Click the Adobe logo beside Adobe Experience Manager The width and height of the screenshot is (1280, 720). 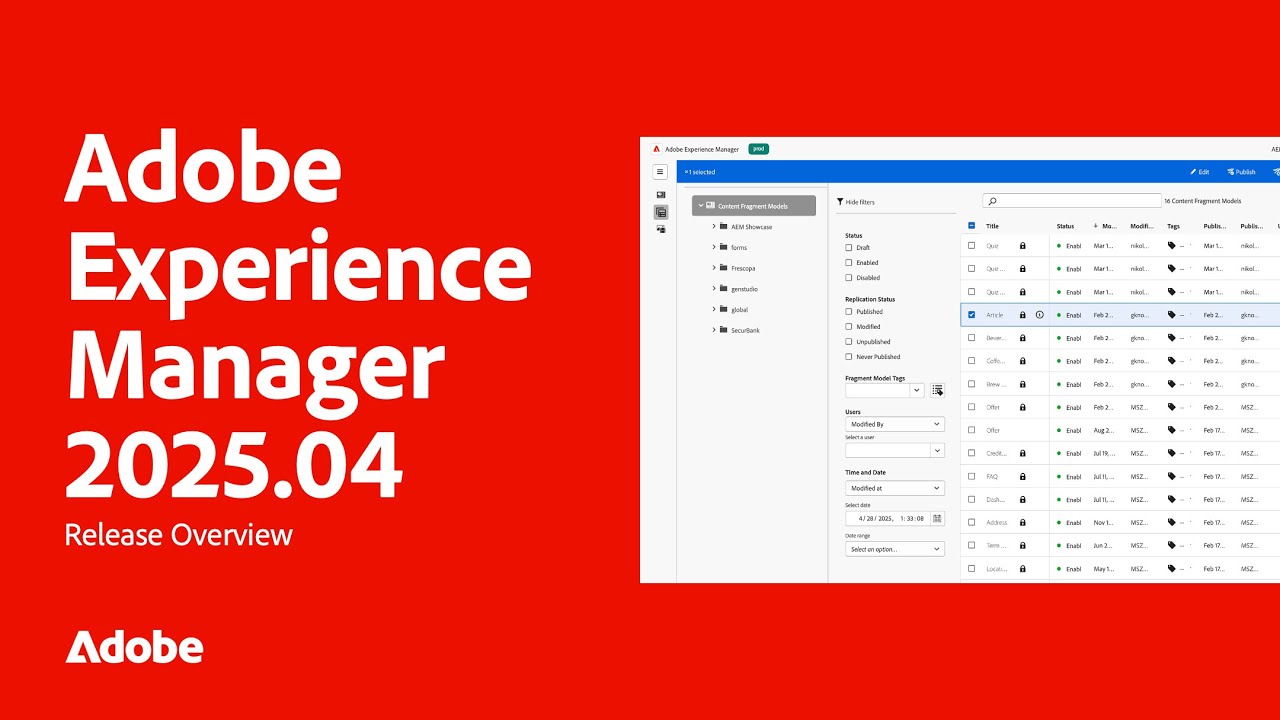[x=657, y=149]
